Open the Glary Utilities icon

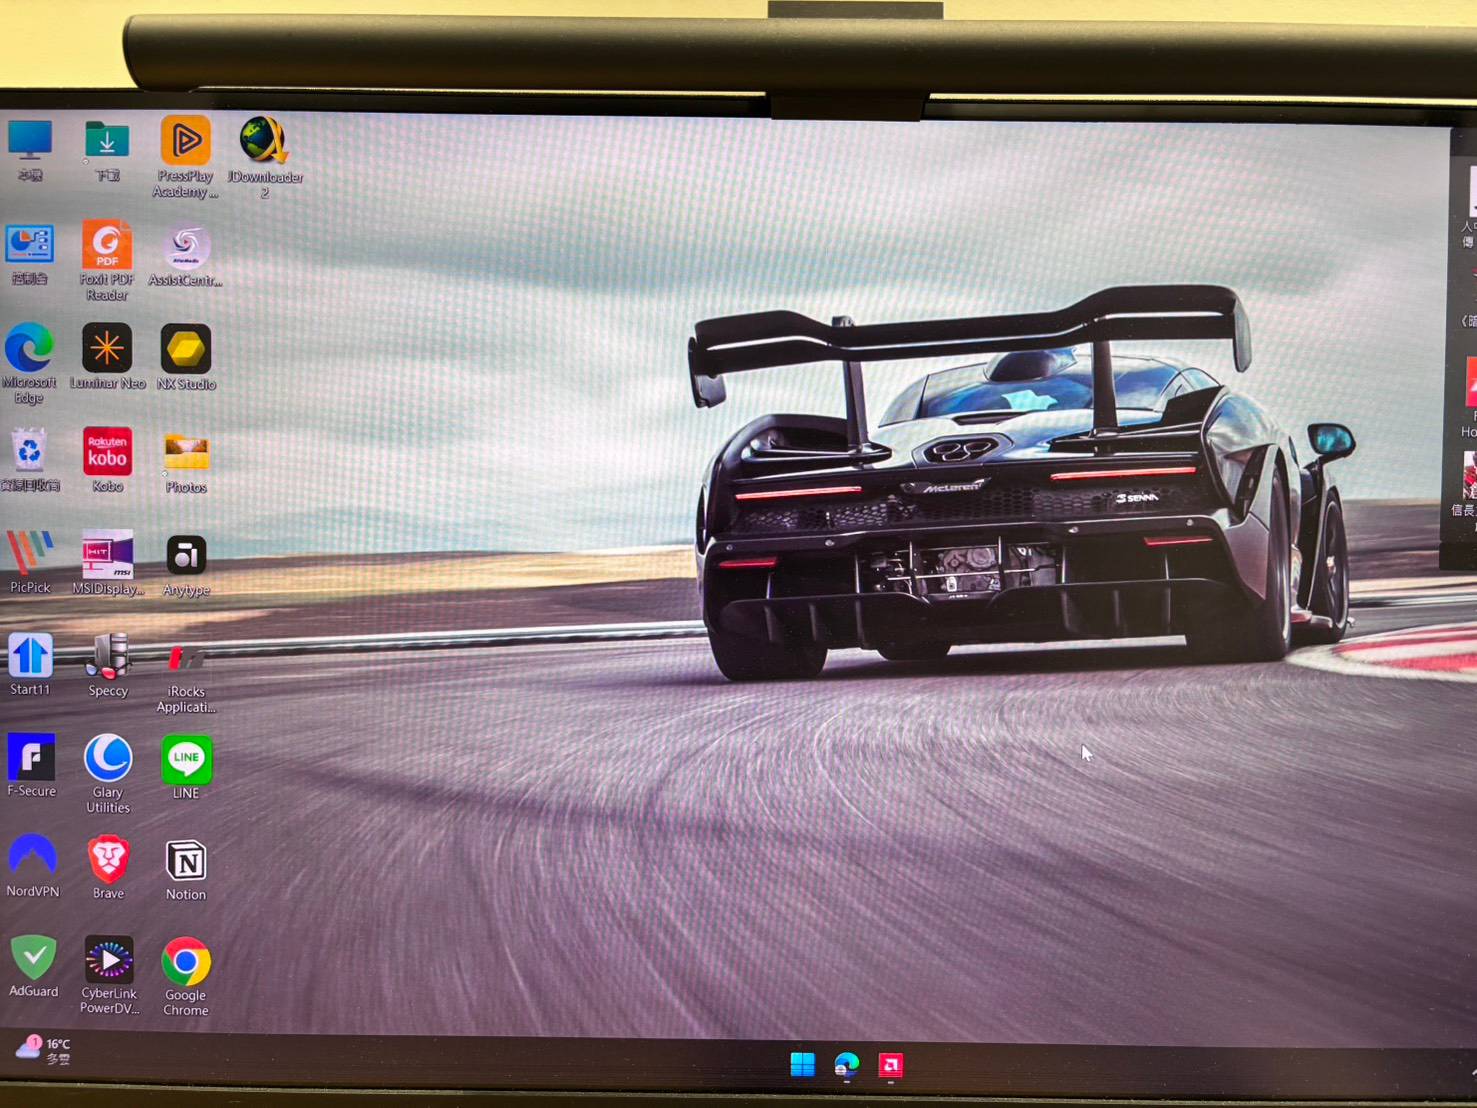(108, 759)
